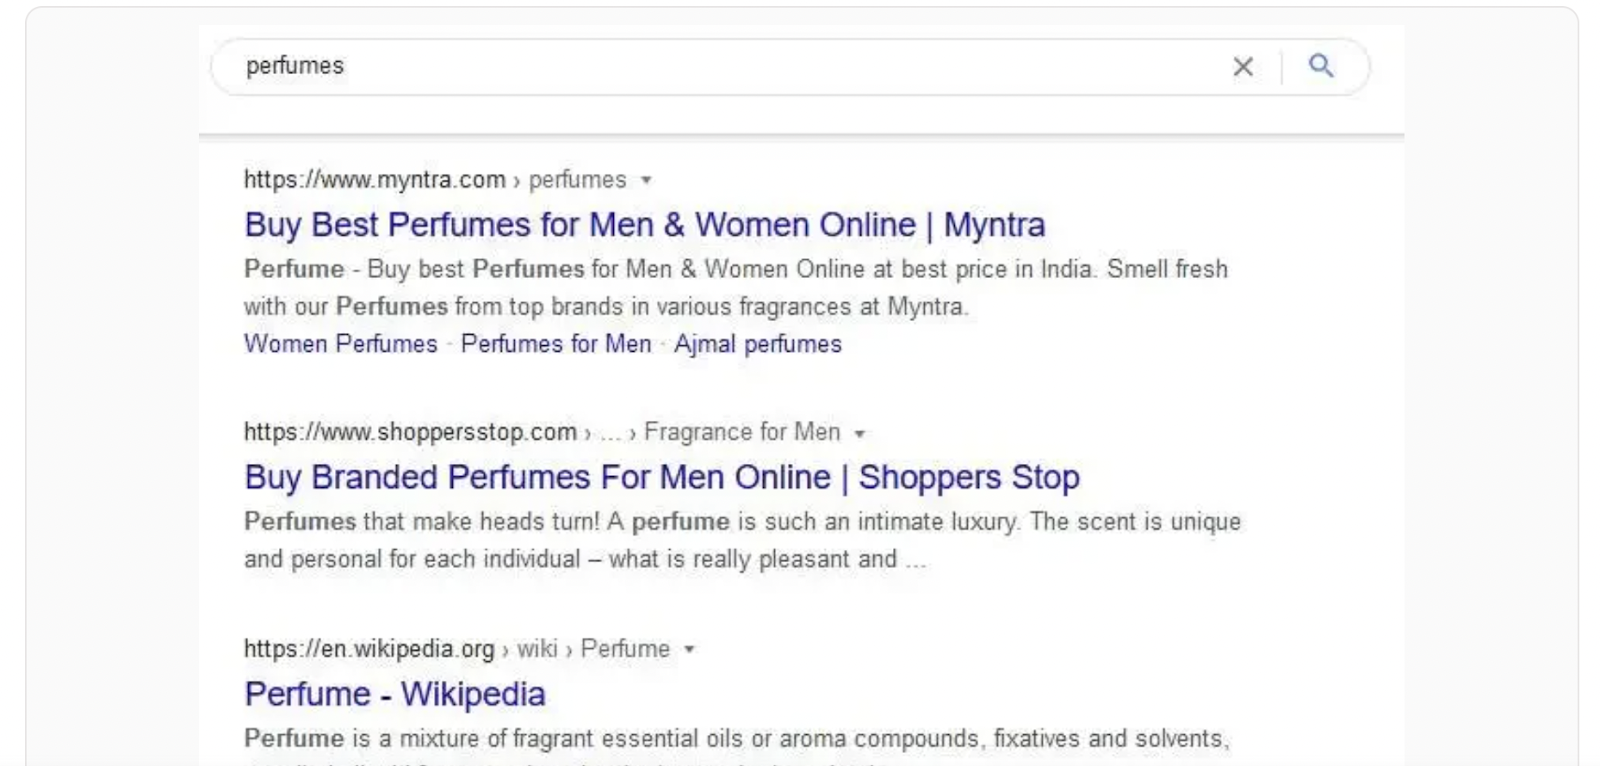Open the 'Buy Best Perfumes for Men & Women Online' result
Image resolution: width=1600 pixels, height=766 pixels.
(644, 225)
